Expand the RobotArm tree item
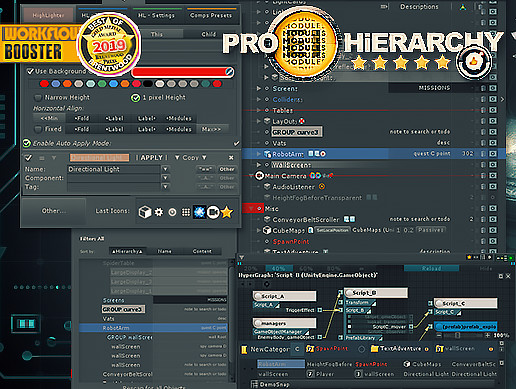Image resolution: width=516 pixels, height=389 pixels. [259, 154]
